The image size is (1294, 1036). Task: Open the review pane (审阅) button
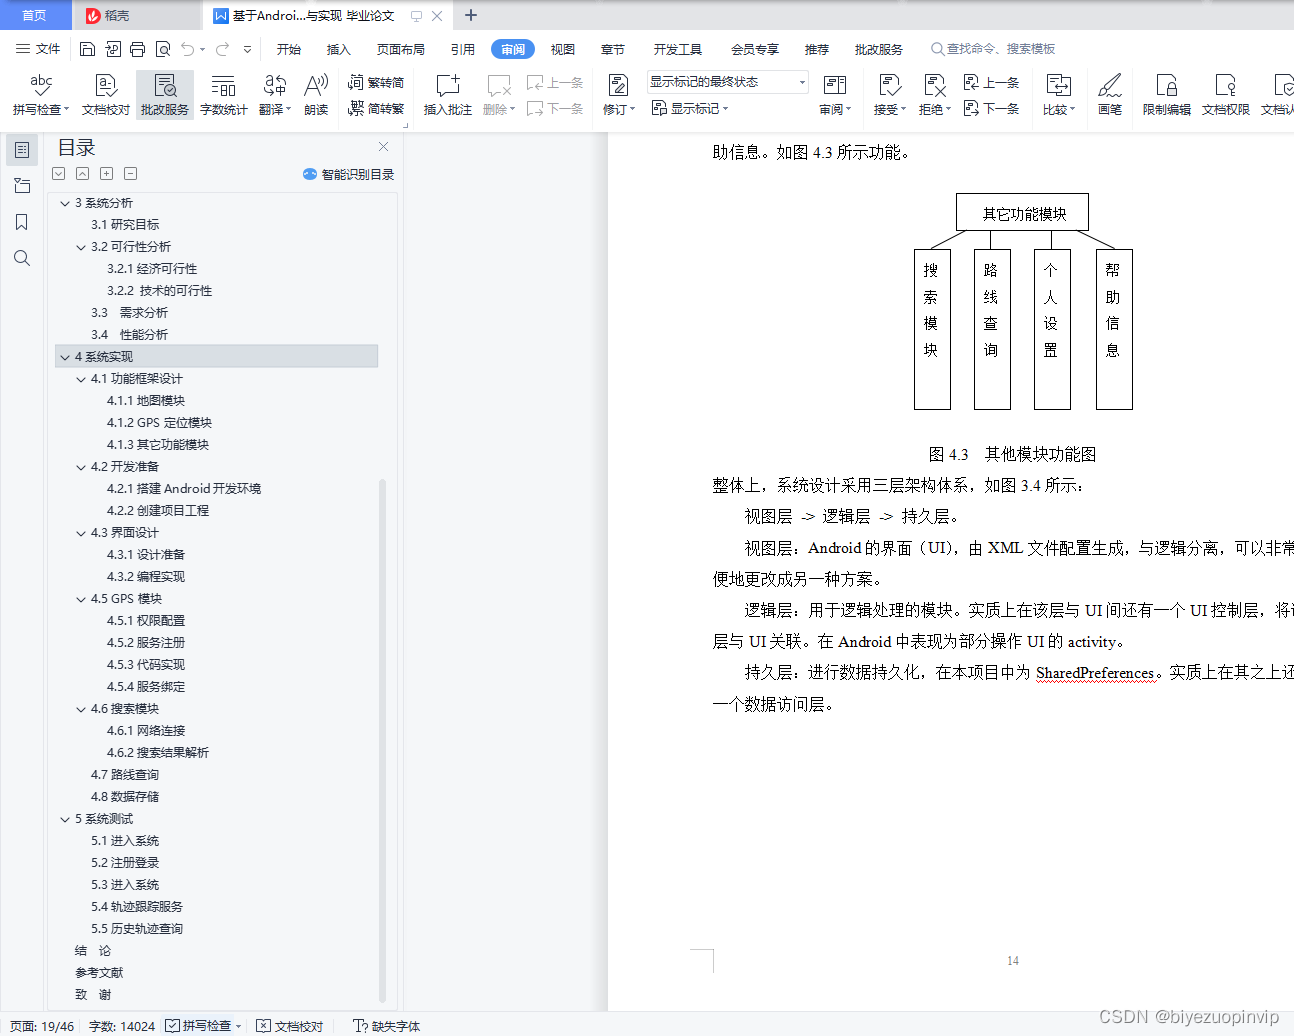(x=835, y=95)
